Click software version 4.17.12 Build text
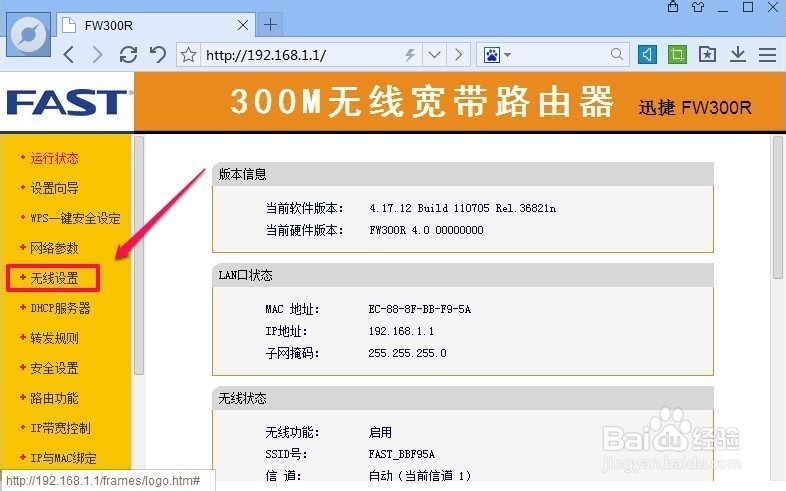This screenshot has height=491, width=786. tap(462, 208)
